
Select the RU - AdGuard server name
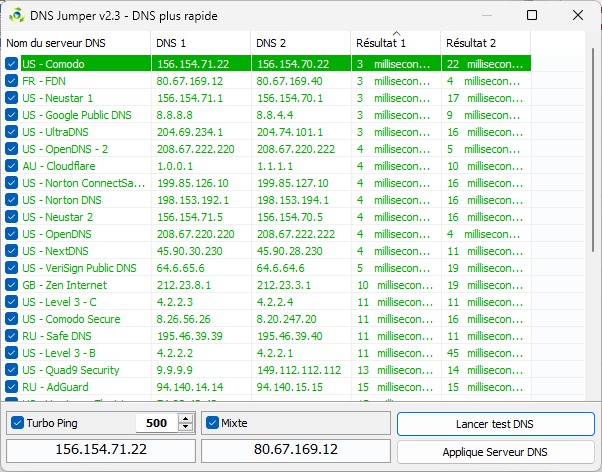[x=55, y=387]
